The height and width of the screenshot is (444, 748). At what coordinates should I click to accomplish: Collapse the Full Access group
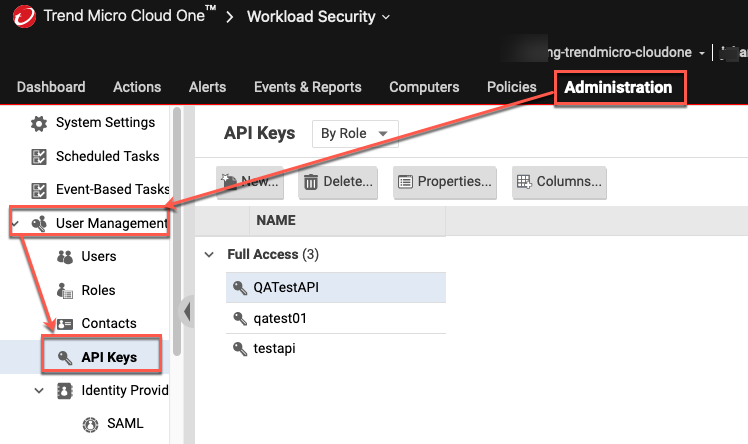(x=209, y=255)
